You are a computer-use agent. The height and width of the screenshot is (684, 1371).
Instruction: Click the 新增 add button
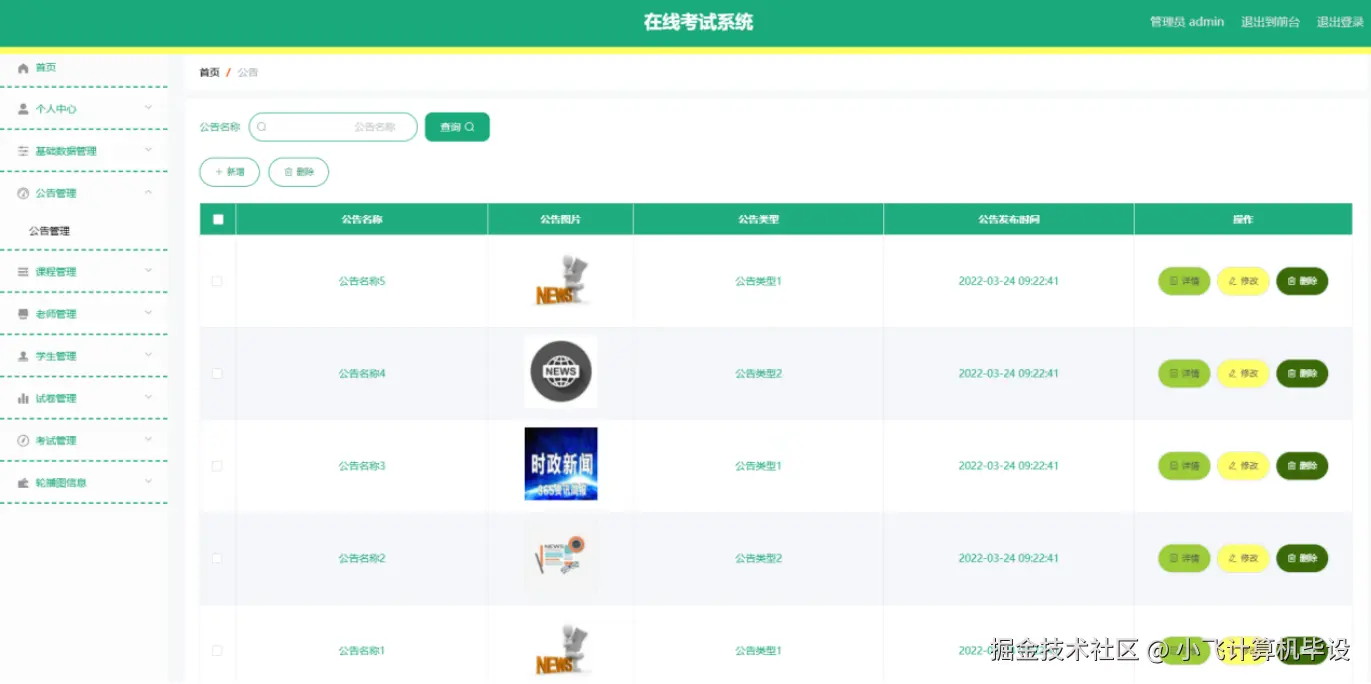point(230,172)
